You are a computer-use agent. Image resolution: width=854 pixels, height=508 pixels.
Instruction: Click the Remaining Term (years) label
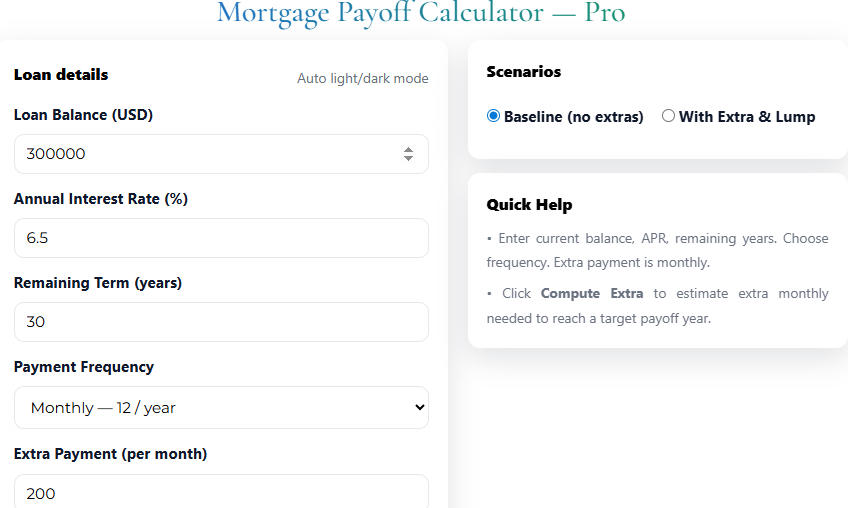click(97, 283)
